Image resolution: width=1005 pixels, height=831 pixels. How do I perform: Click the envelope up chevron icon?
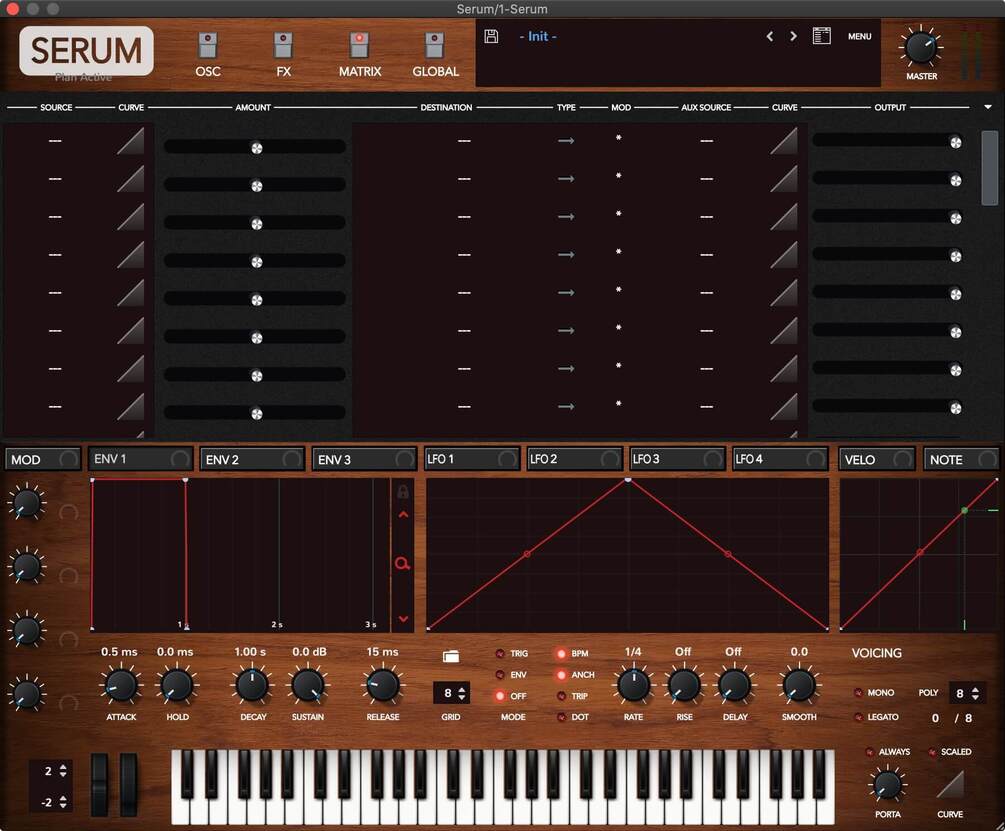point(403,514)
